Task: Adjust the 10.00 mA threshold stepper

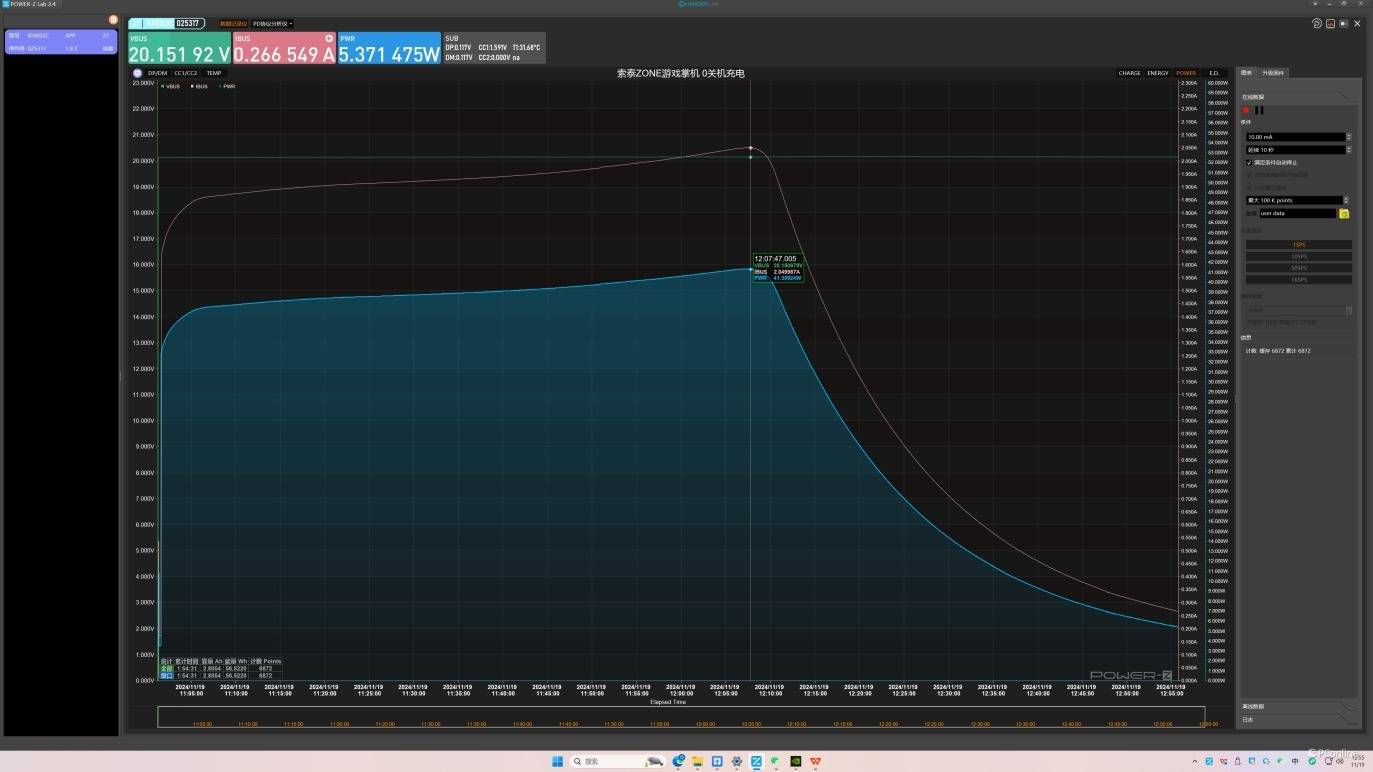Action: pos(1348,137)
